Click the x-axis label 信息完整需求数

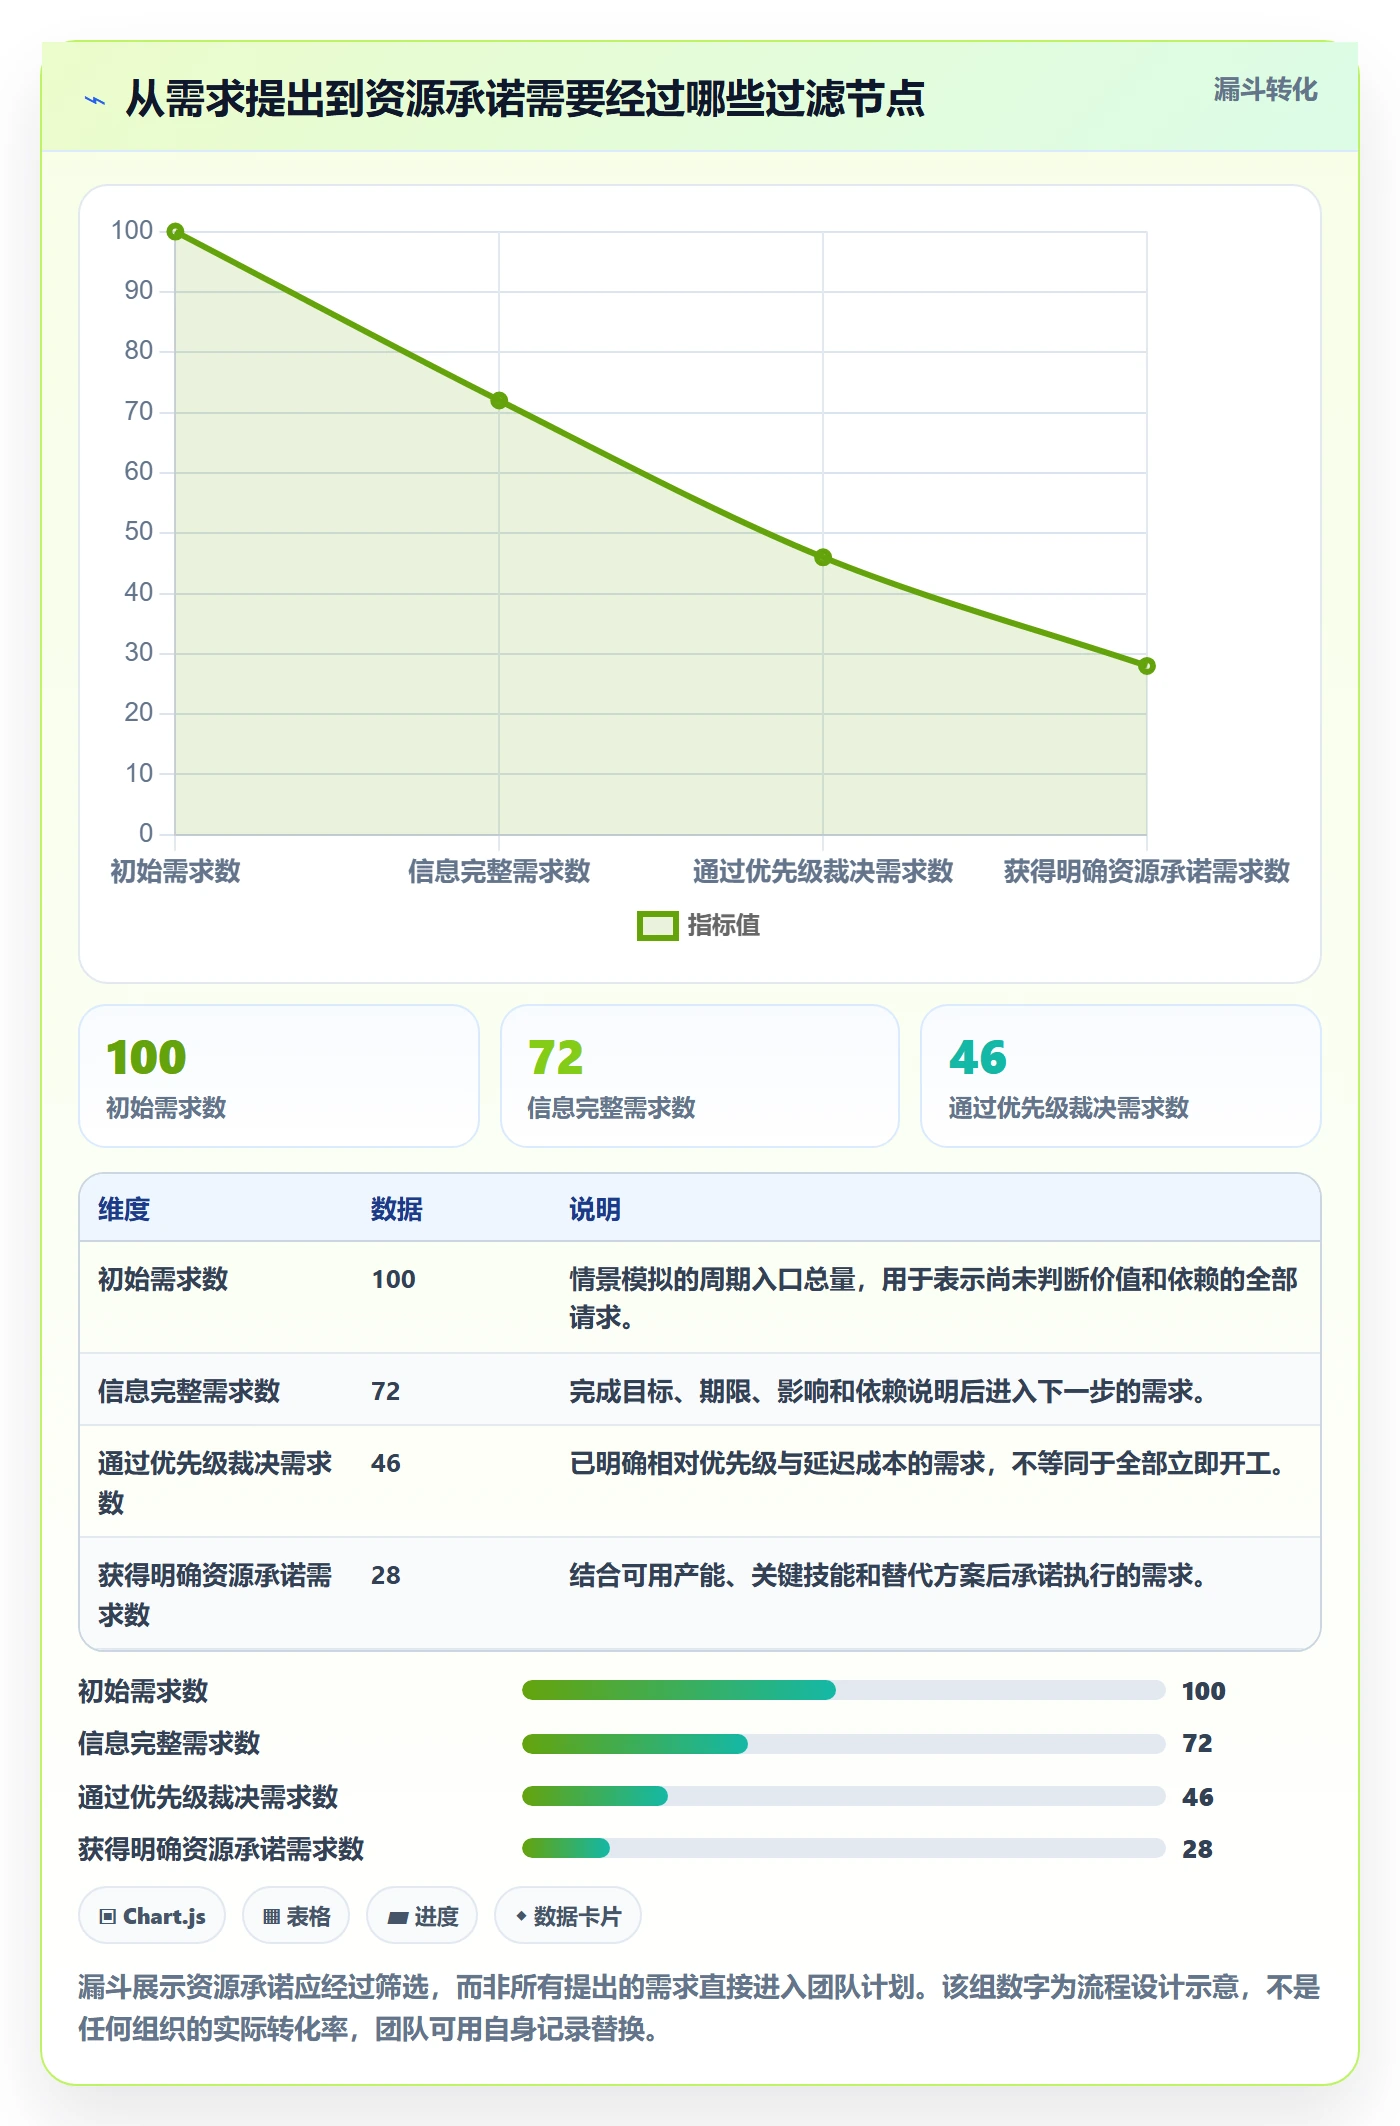click(x=499, y=871)
